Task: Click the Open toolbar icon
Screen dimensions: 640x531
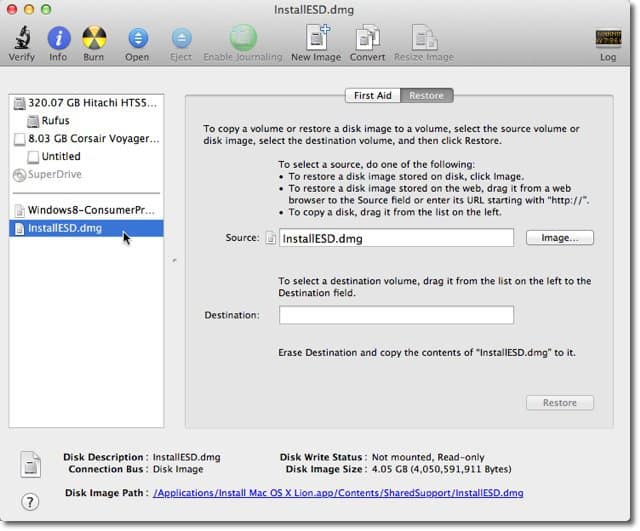Action: pos(138,38)
